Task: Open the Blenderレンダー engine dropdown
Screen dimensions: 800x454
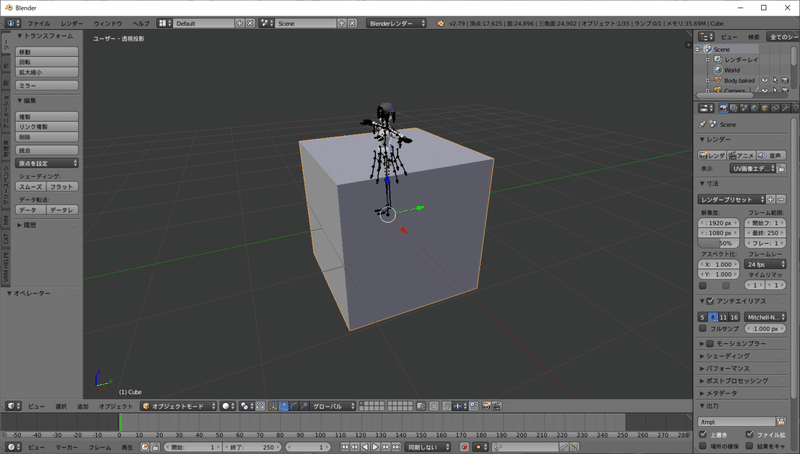Action: (396, 23)
